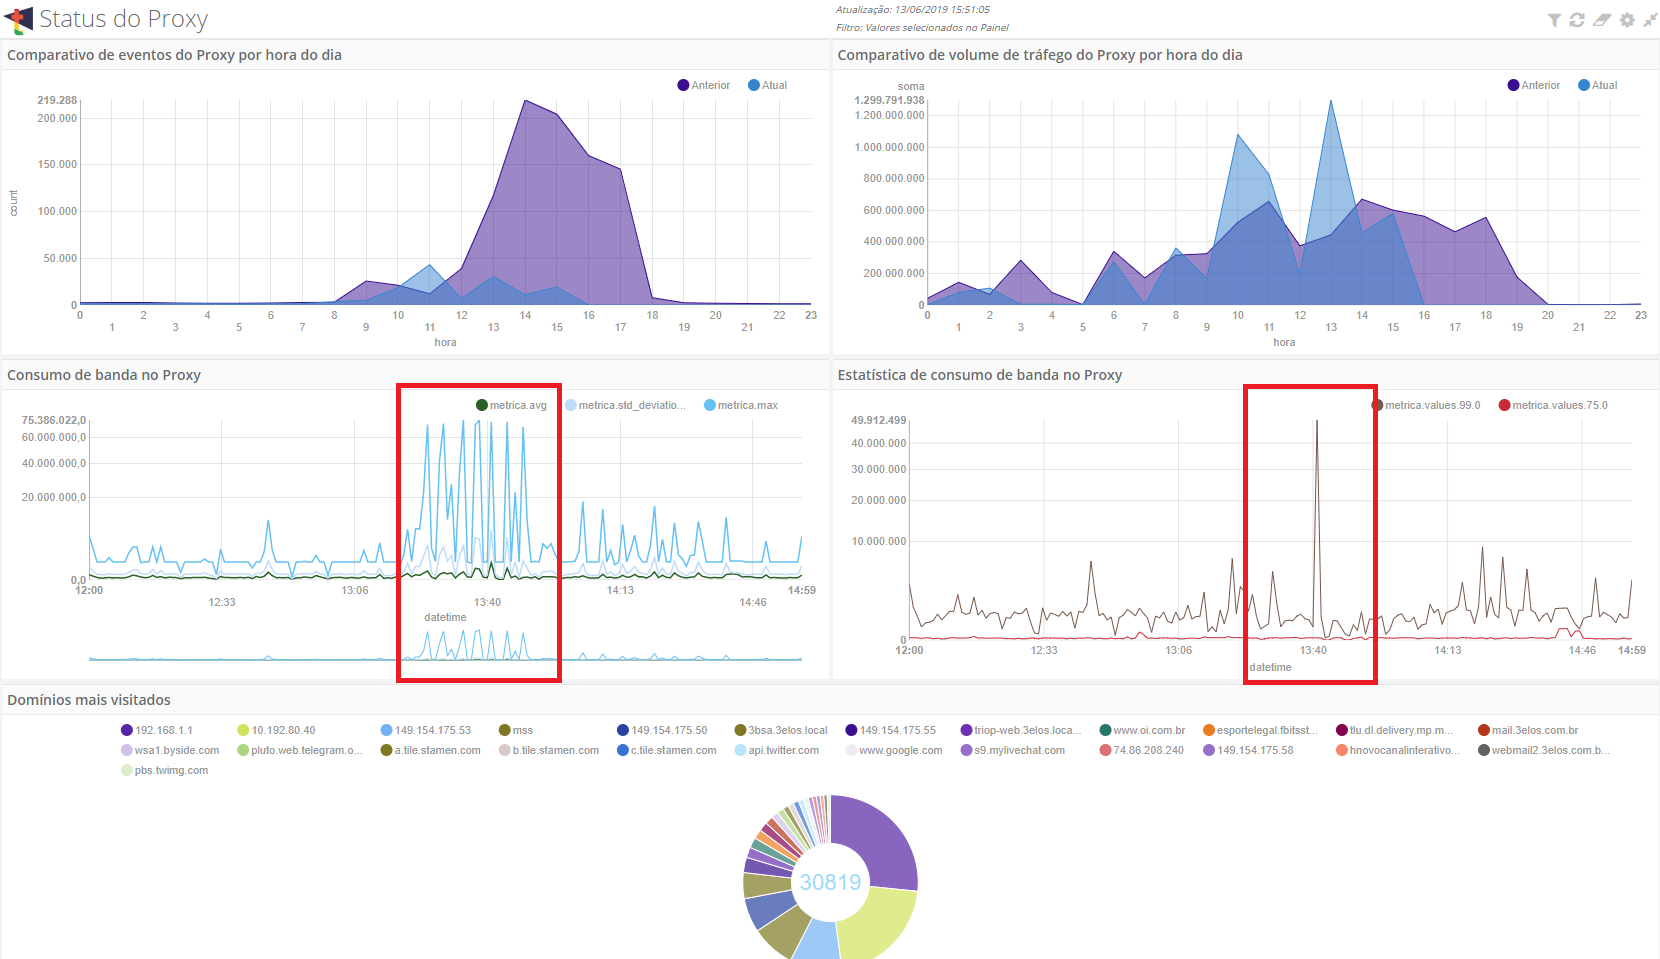
Task: Click the 30819 total in donut chart center
Action: point(830,882)
